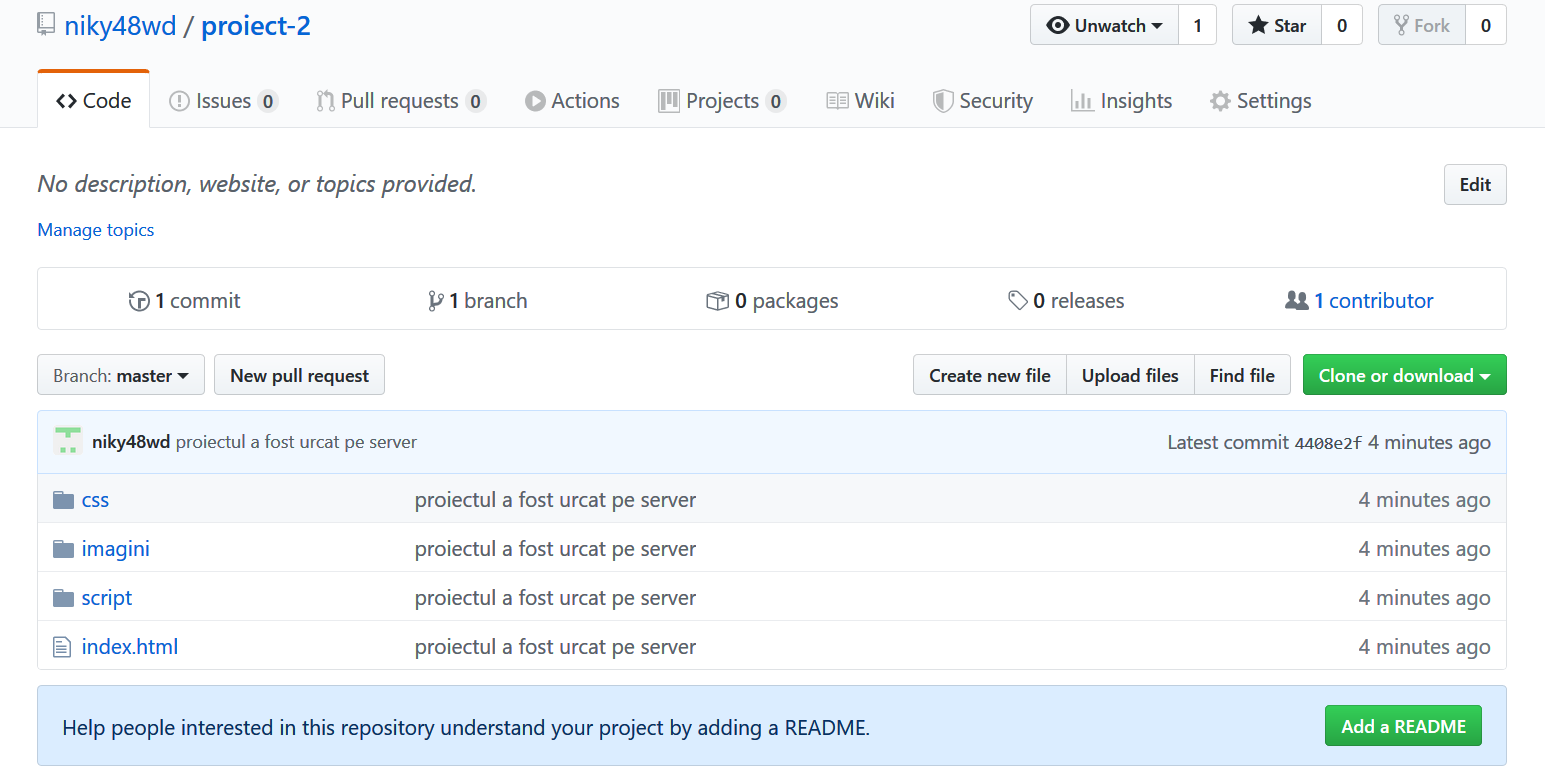Select the Security shield icon
The image size is (1545, 774).
(942, 100)
